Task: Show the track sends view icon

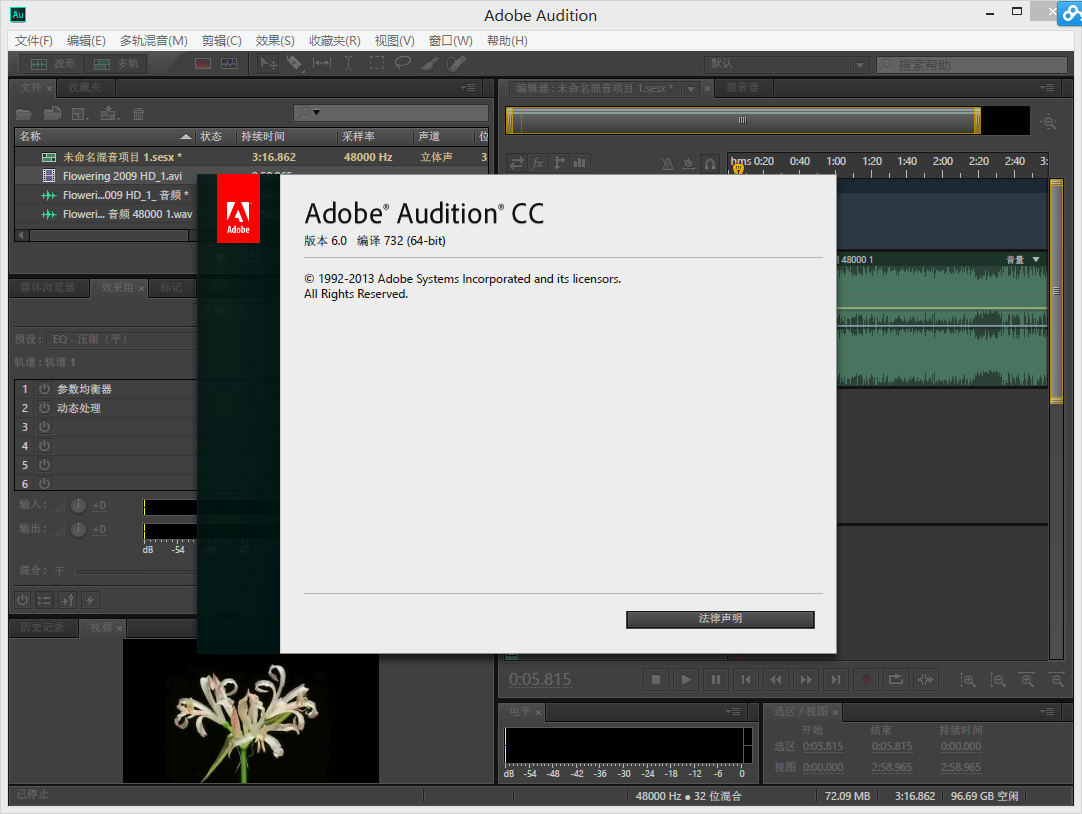Action: coord(559,163)
